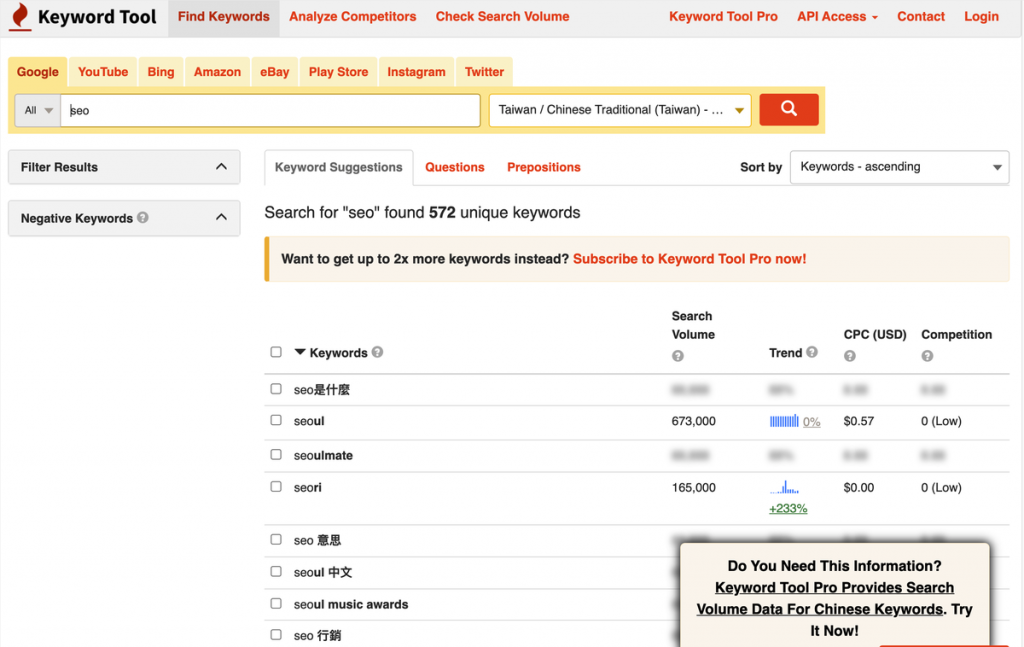Image resolution: width=1024 pixels, height=647 pixels.
Task: Open the Questions tab
Action: point(455,167)
